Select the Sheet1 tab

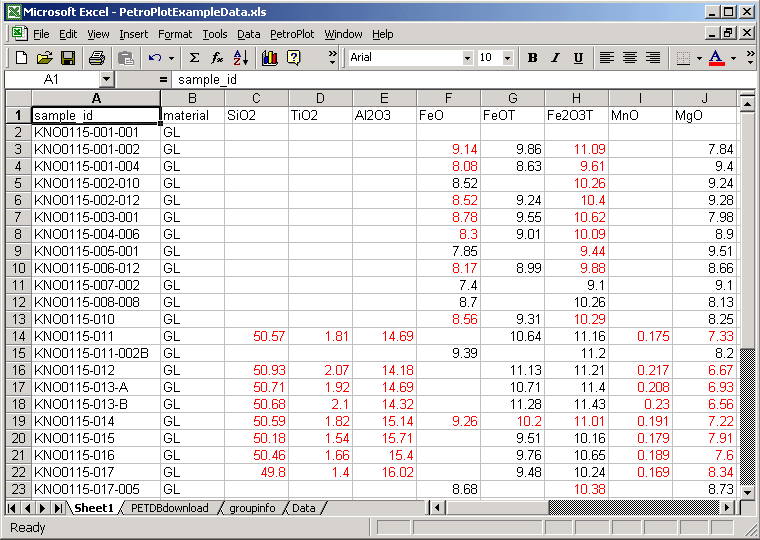[94, 508]
